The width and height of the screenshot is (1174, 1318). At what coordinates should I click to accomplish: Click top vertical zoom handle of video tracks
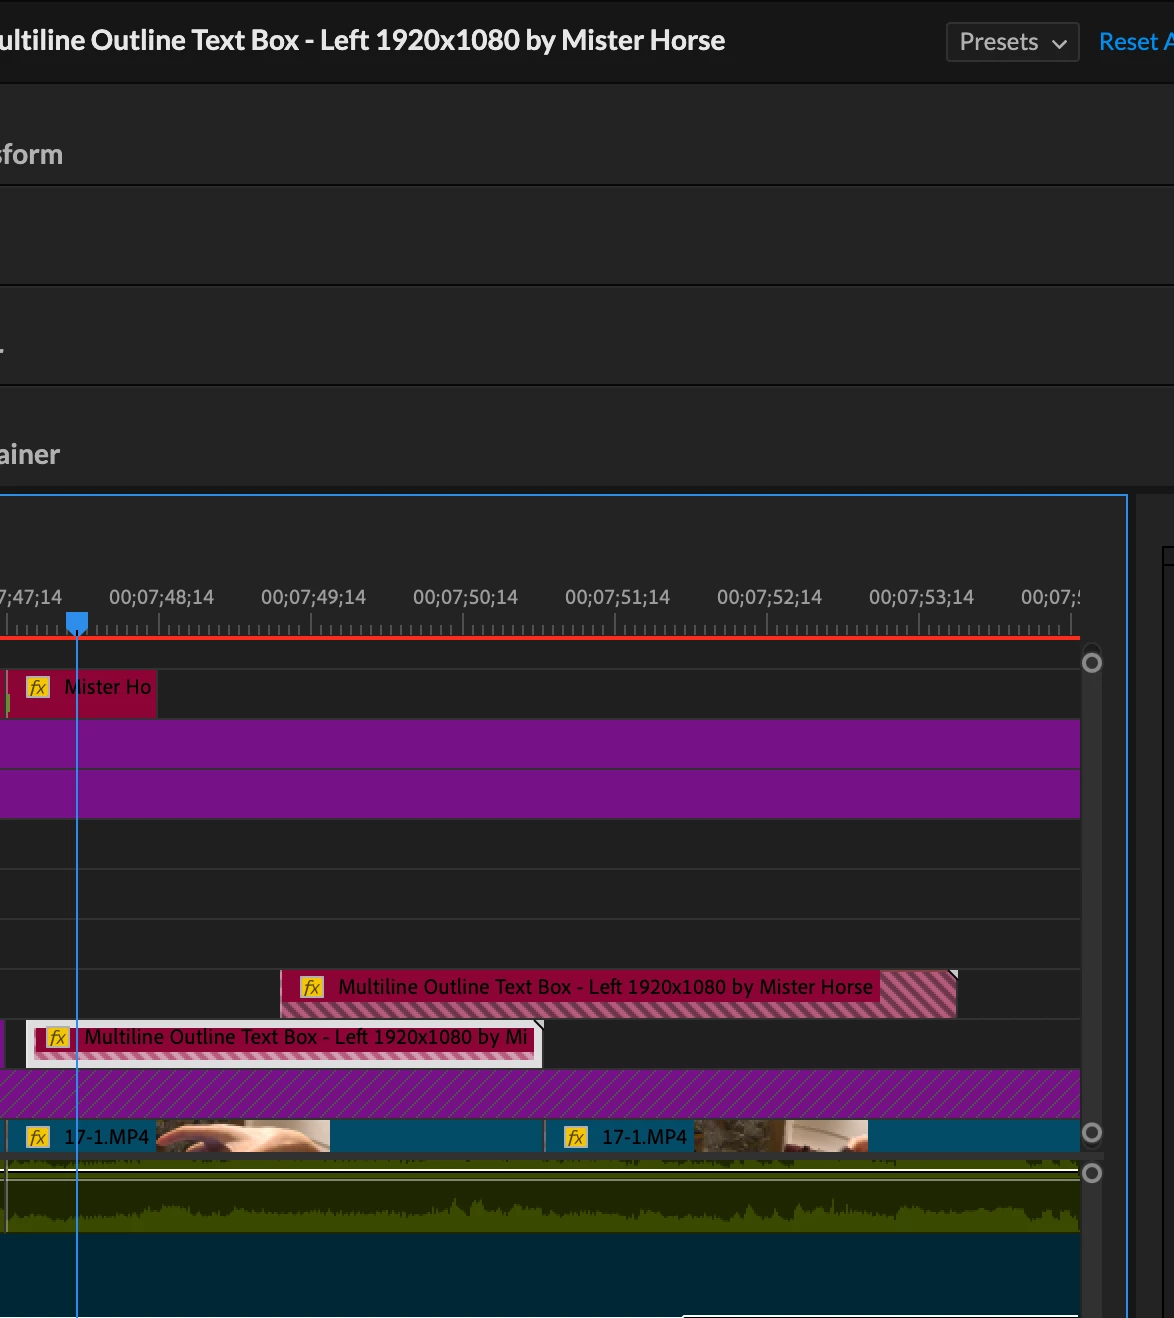coord(1092,662)
